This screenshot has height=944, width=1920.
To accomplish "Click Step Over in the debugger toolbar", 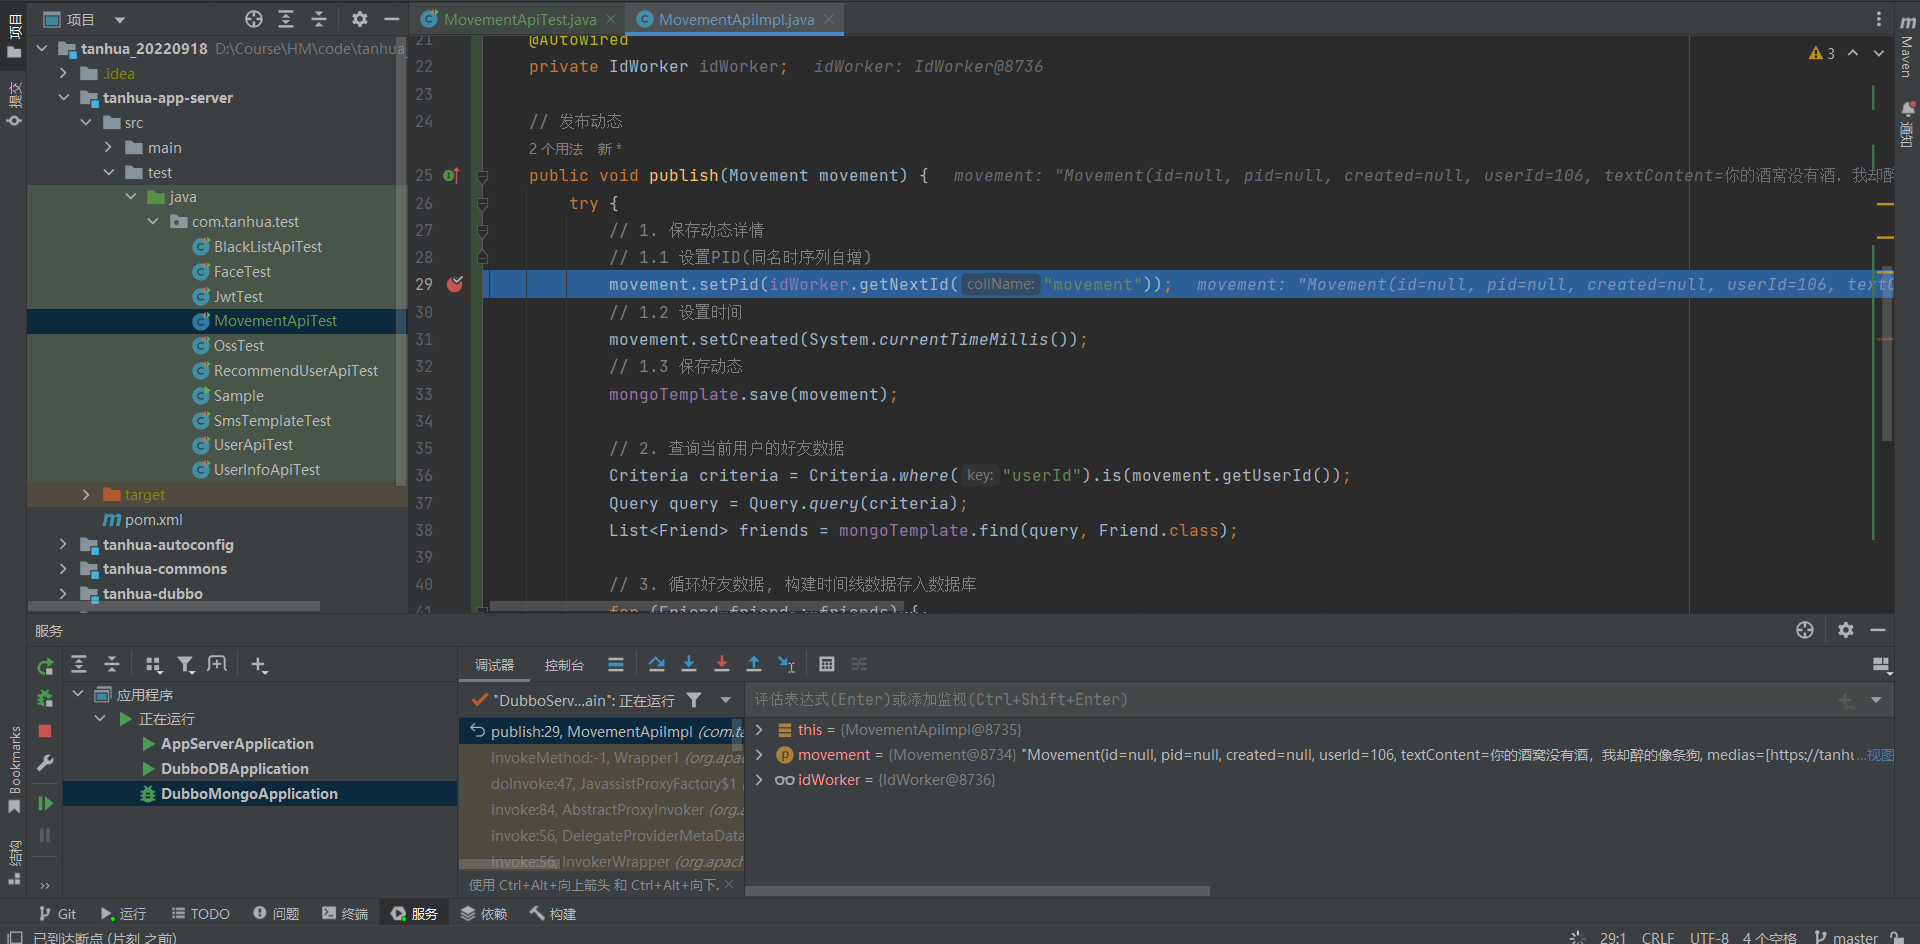I will [x=656, y=664].
